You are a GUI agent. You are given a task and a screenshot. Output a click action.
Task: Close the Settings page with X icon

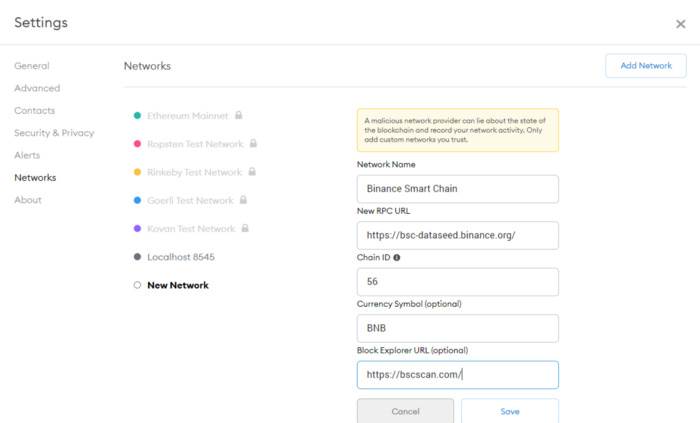[680, 24]
